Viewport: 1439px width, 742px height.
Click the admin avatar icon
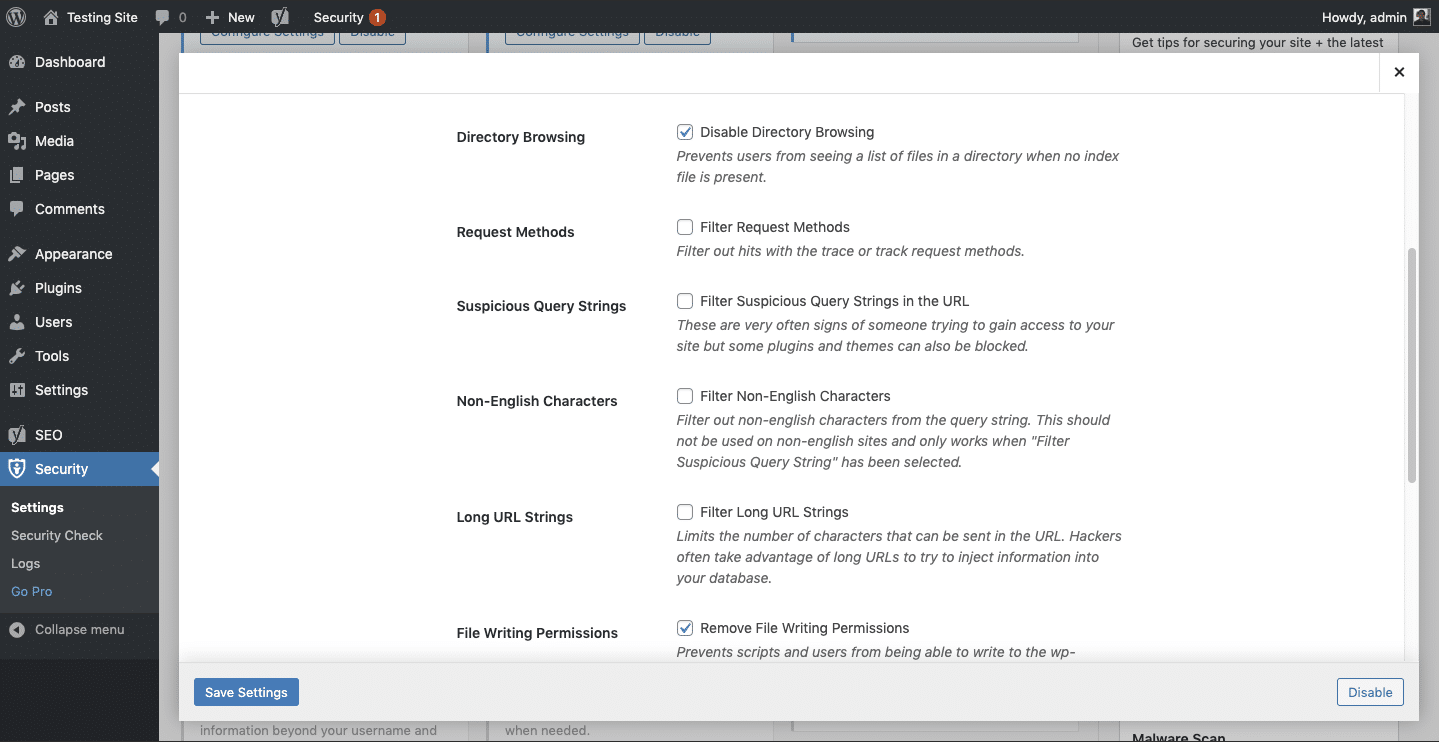1421,17
